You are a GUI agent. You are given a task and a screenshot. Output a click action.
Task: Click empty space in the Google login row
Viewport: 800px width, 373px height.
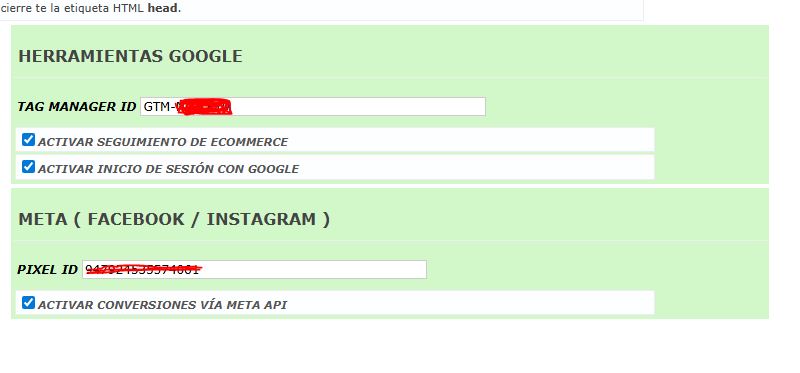coord(474,167)
